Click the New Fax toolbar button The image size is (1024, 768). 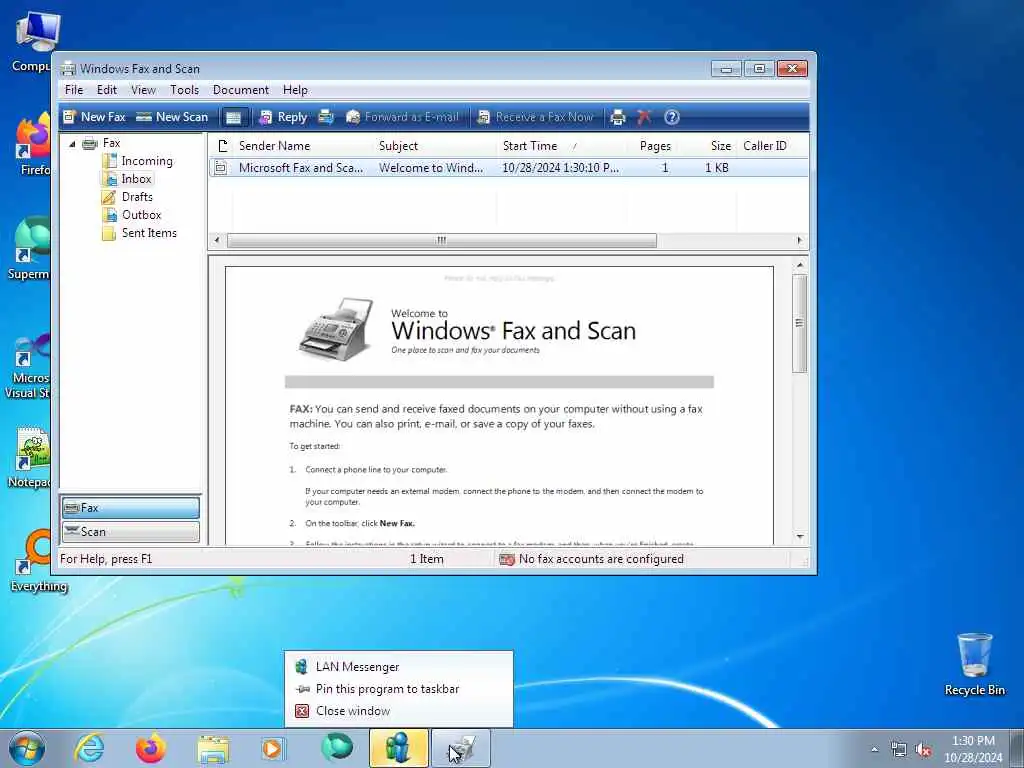point(94,117)
